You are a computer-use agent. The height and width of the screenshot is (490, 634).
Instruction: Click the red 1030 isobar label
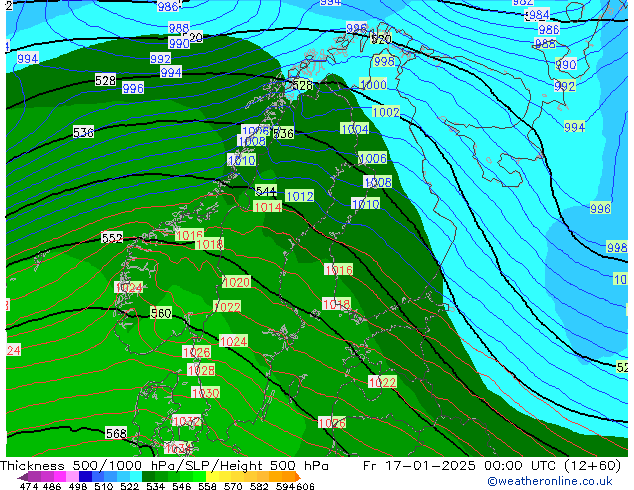coord(205,393)
